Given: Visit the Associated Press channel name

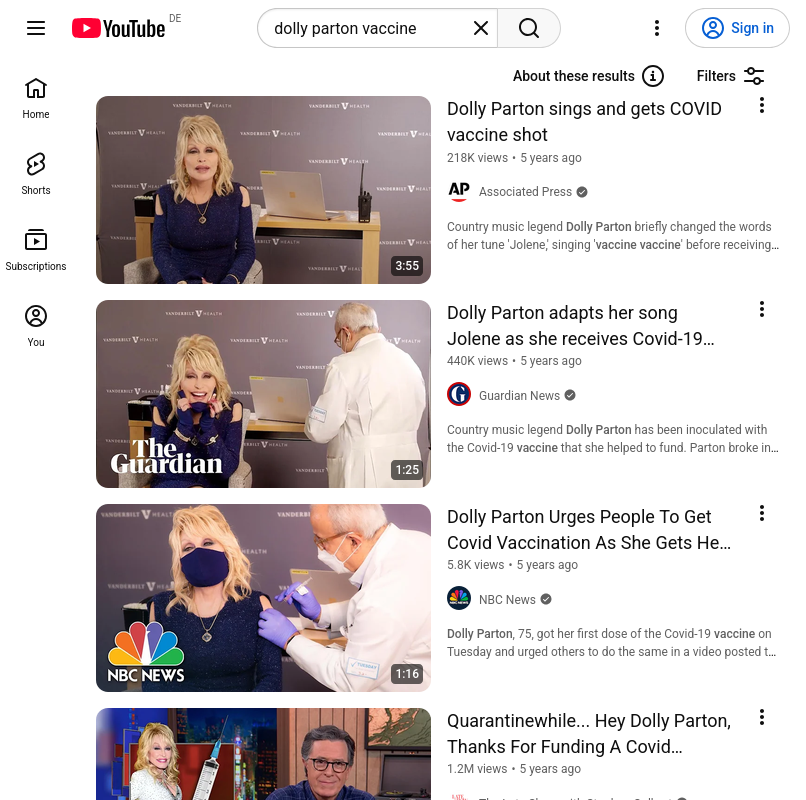Looking at the screenshot, I should (x=525, y=192).
